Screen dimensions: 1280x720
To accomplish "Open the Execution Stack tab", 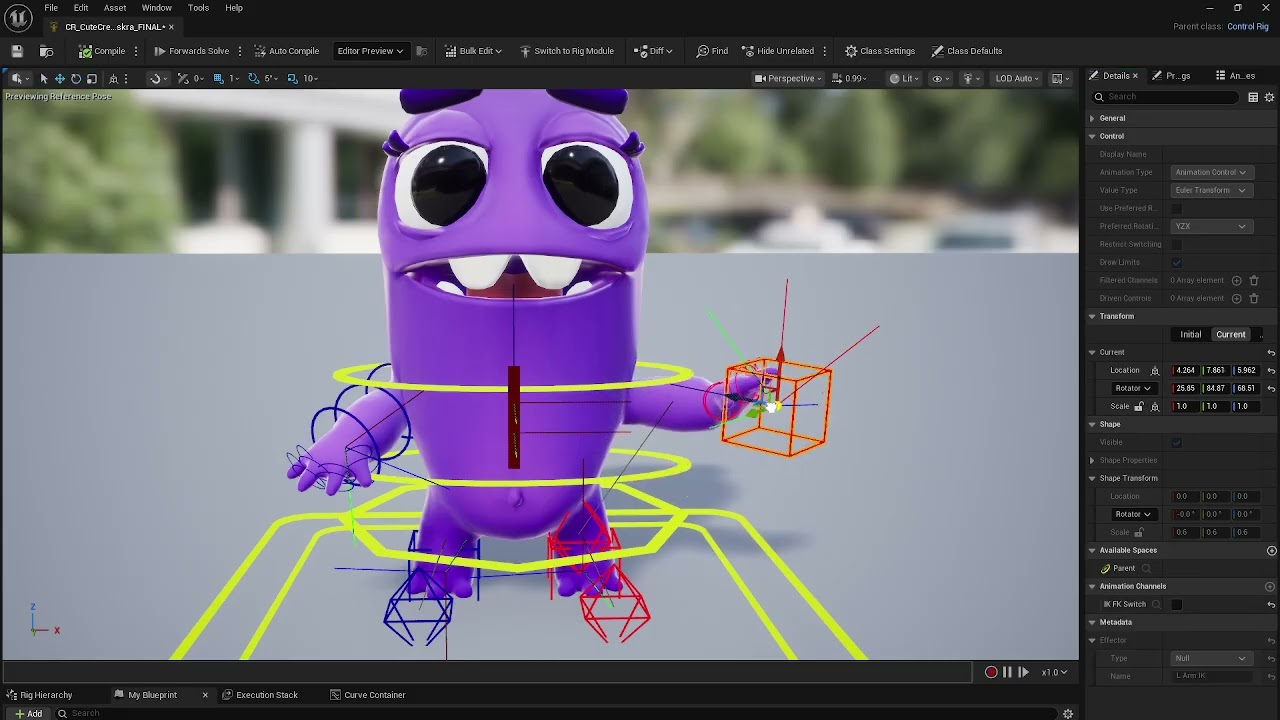I will click(260, 695).
